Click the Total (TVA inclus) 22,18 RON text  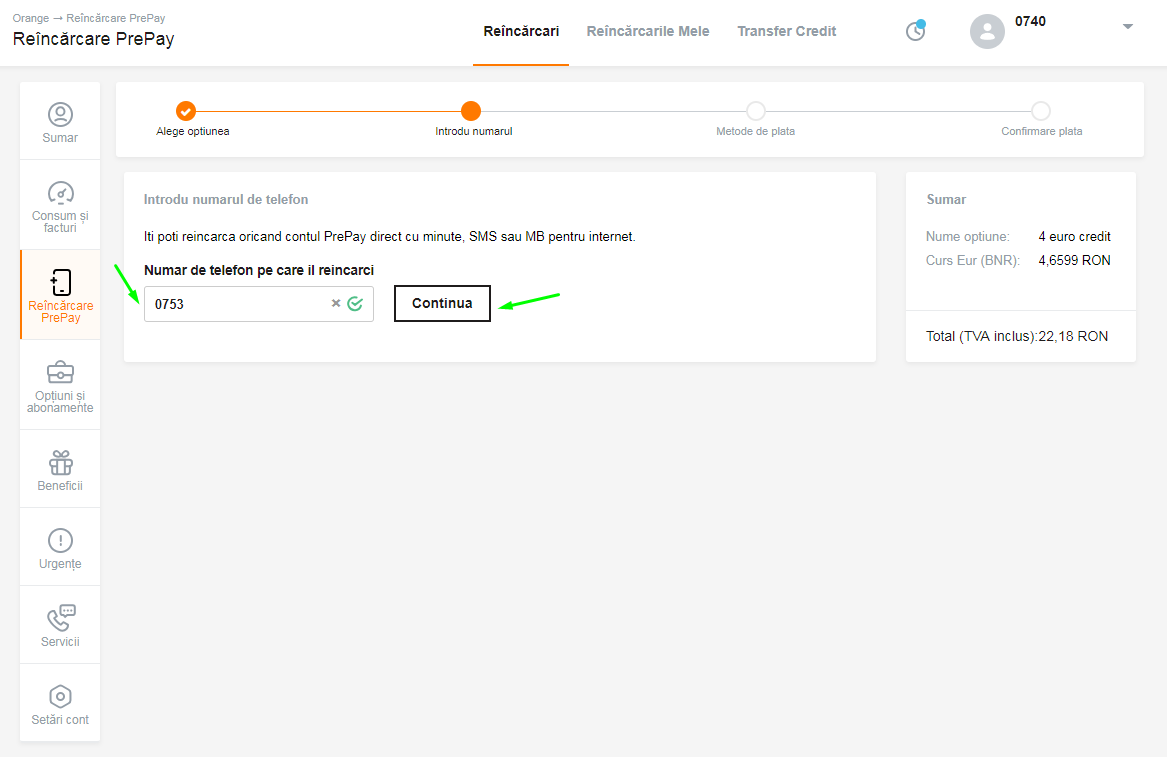pyautogui.click(x=1017, y=337)
